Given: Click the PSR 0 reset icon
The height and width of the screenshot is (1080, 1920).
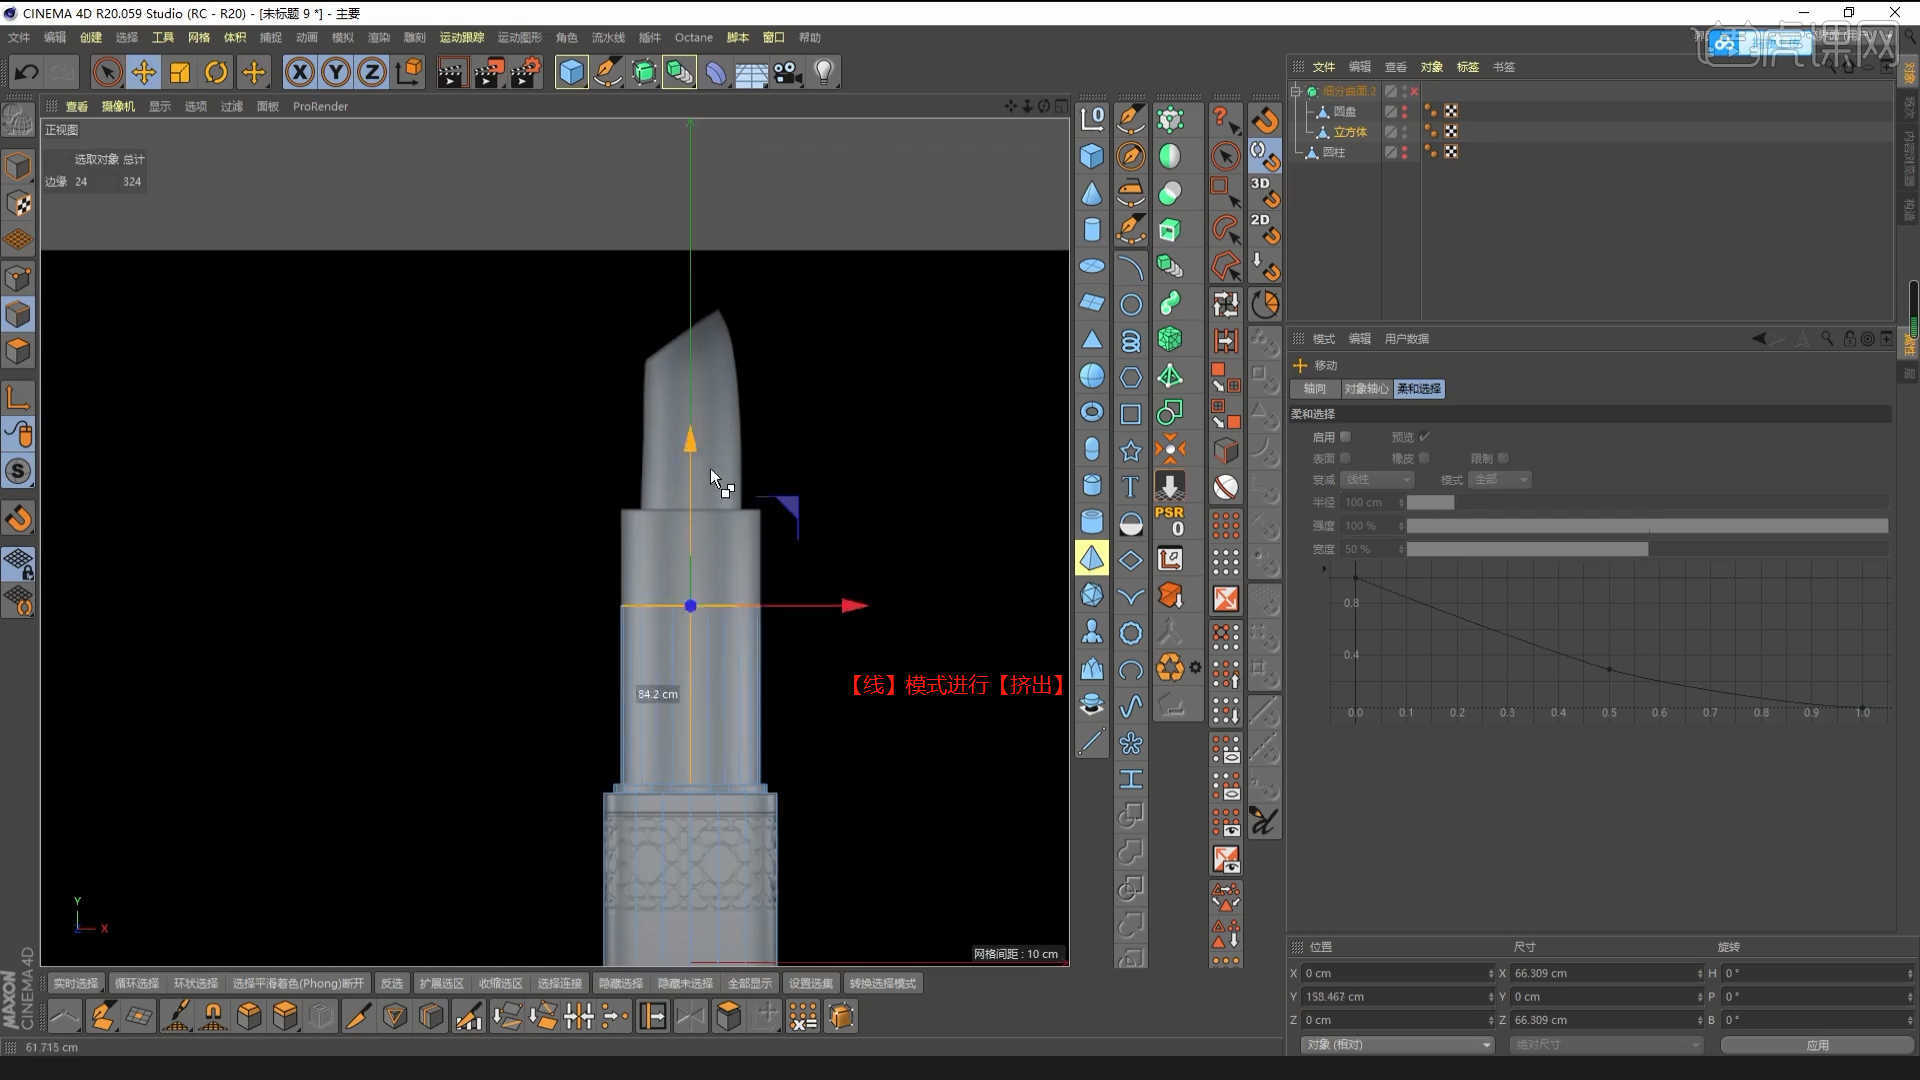Looking at the screenshot, I should (1170, 521).
